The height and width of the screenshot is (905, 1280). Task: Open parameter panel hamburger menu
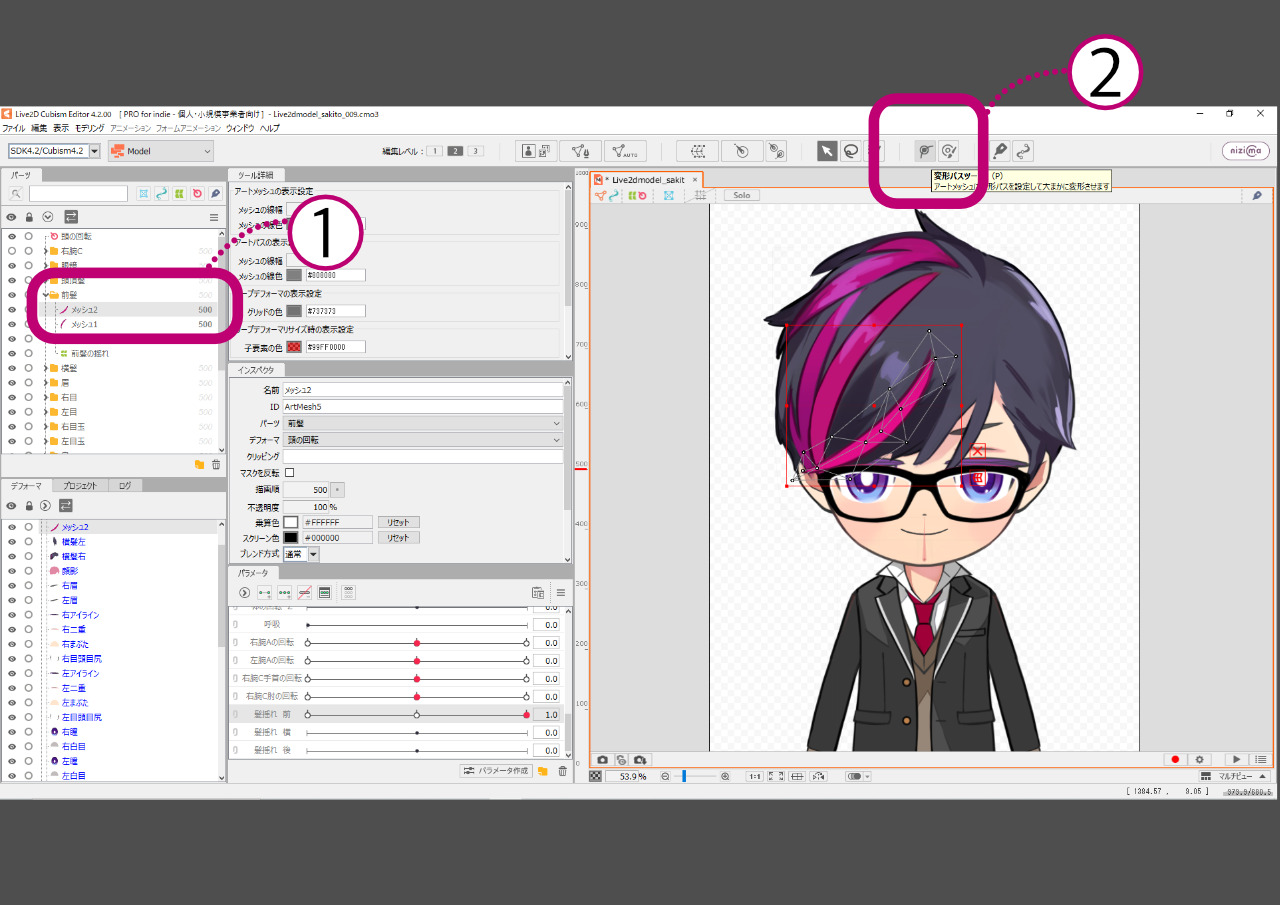click(561, 592)
